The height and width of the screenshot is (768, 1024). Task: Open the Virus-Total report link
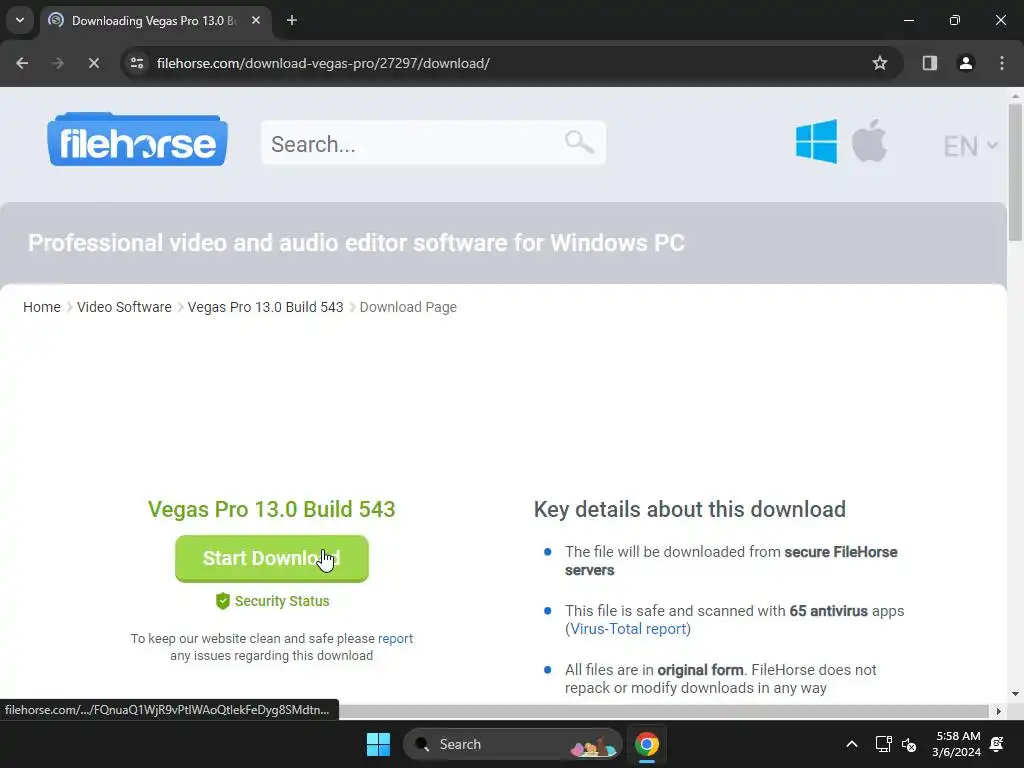[x=628, y=629]
